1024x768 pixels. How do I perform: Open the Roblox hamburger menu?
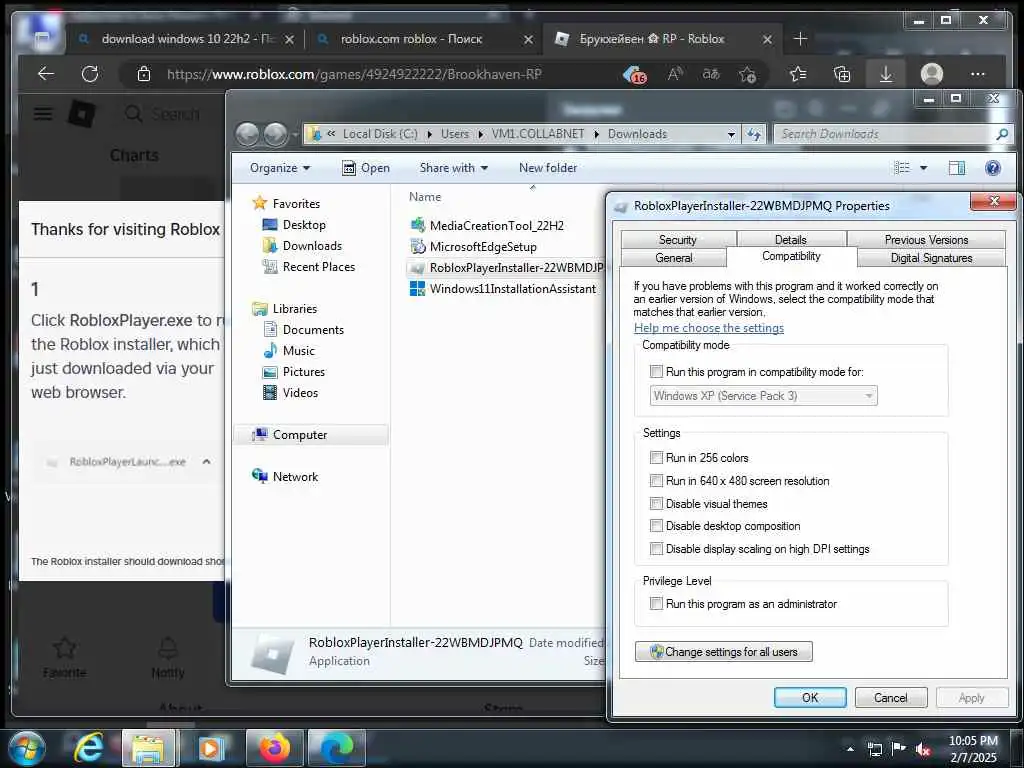43,114
